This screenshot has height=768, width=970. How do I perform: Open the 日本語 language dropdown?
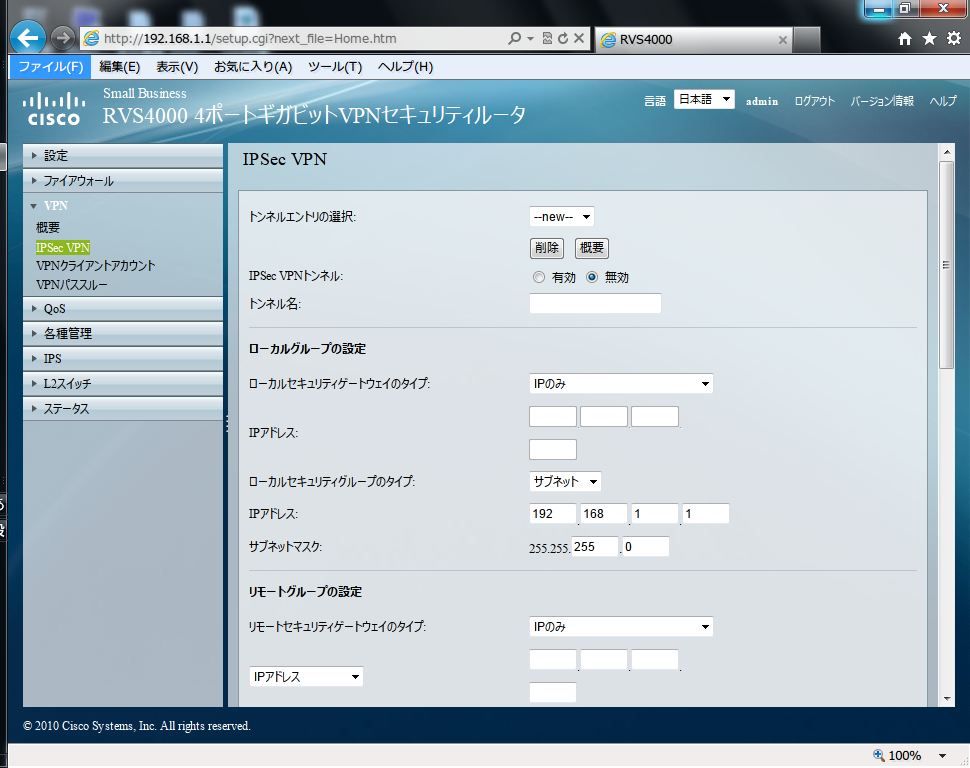pyautogui.click(x=704, y=99)
